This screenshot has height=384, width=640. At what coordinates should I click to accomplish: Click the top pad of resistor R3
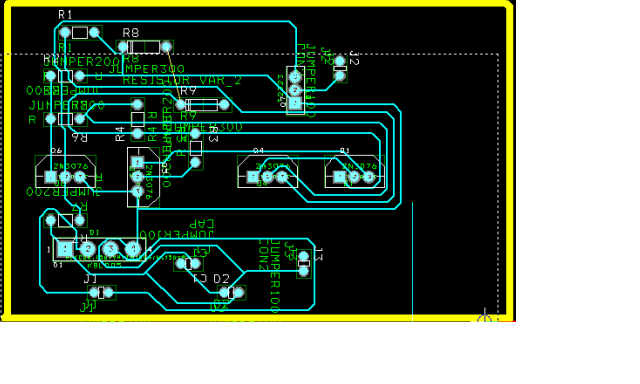point(196,133)
